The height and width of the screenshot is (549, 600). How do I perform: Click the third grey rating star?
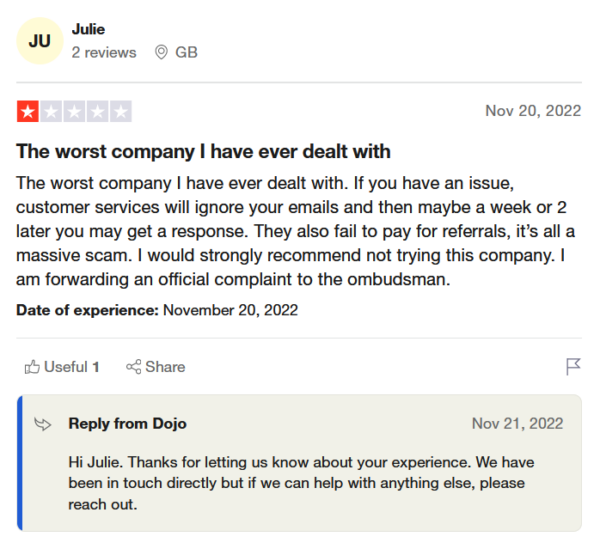click(74, 111)
